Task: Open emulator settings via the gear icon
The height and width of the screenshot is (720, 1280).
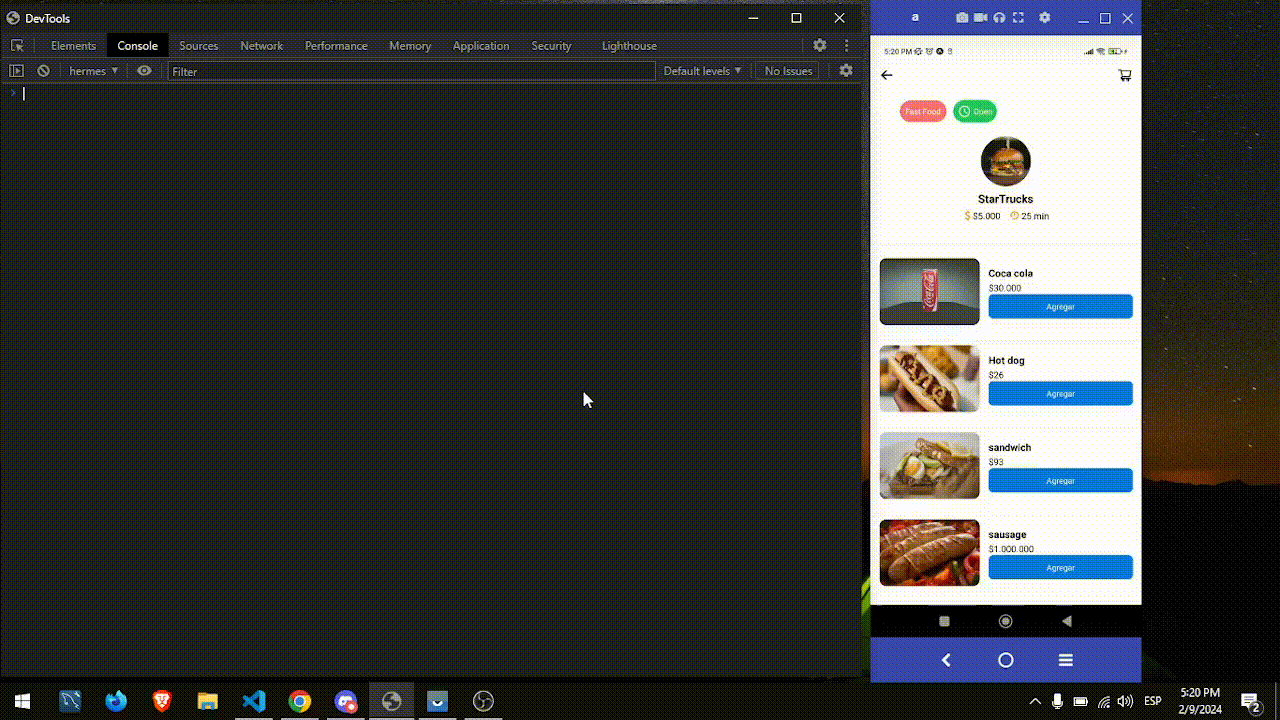Action: 1044,17
